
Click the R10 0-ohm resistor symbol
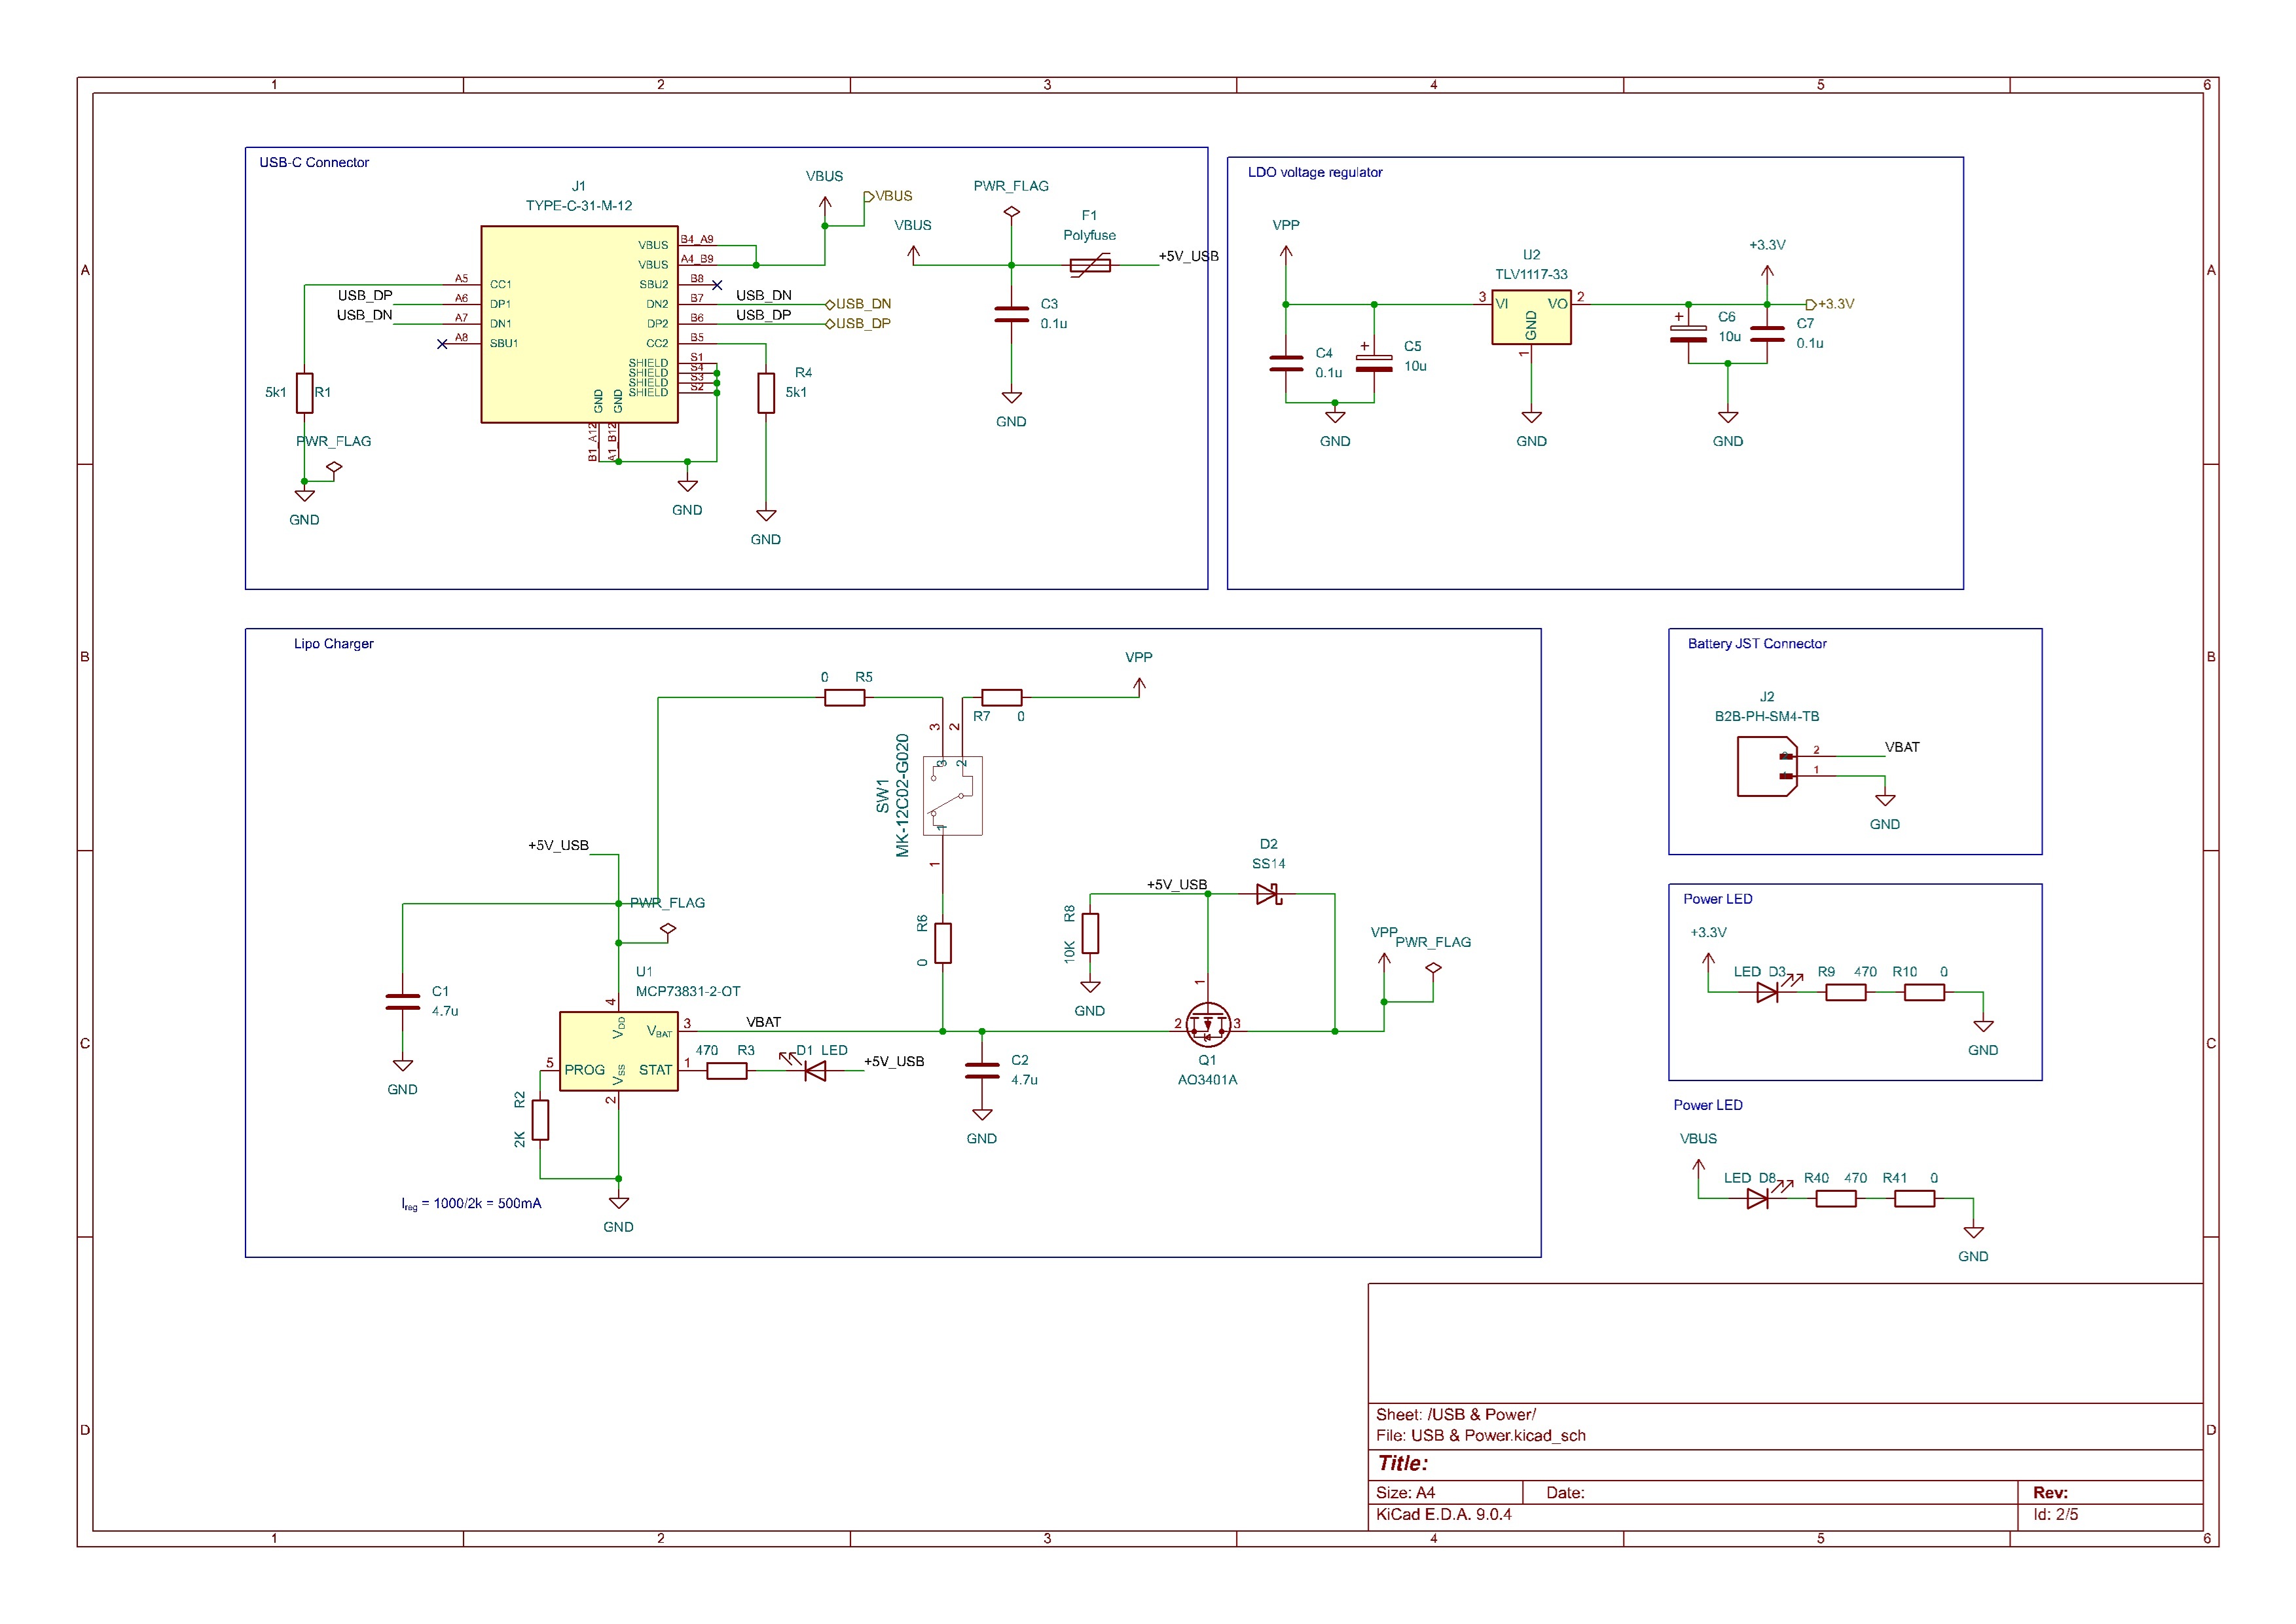[1924, 992]
